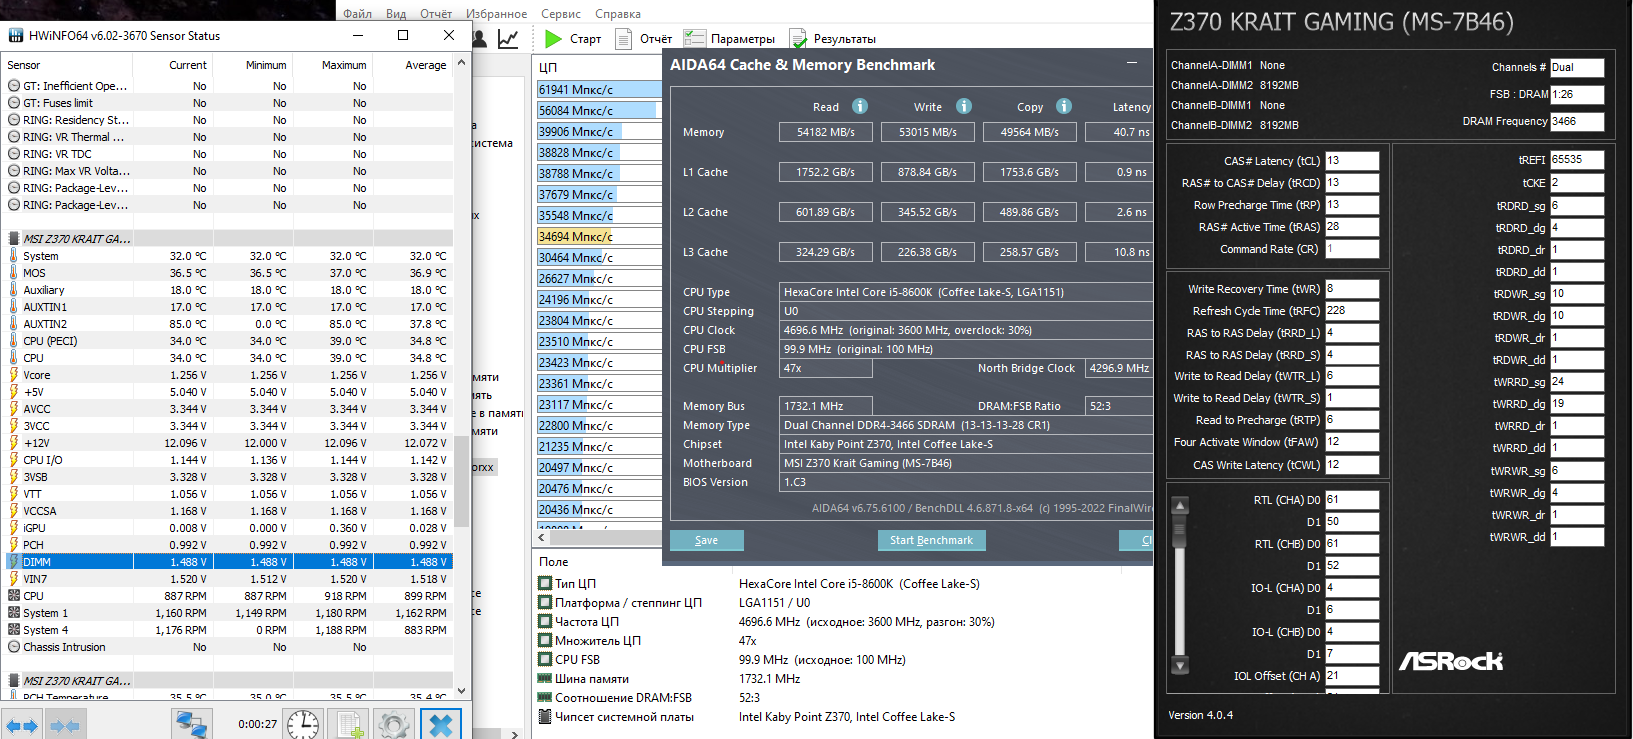Open the Избранное menu
Viewport: 1633px width, 739px height.
click(496, 14)
